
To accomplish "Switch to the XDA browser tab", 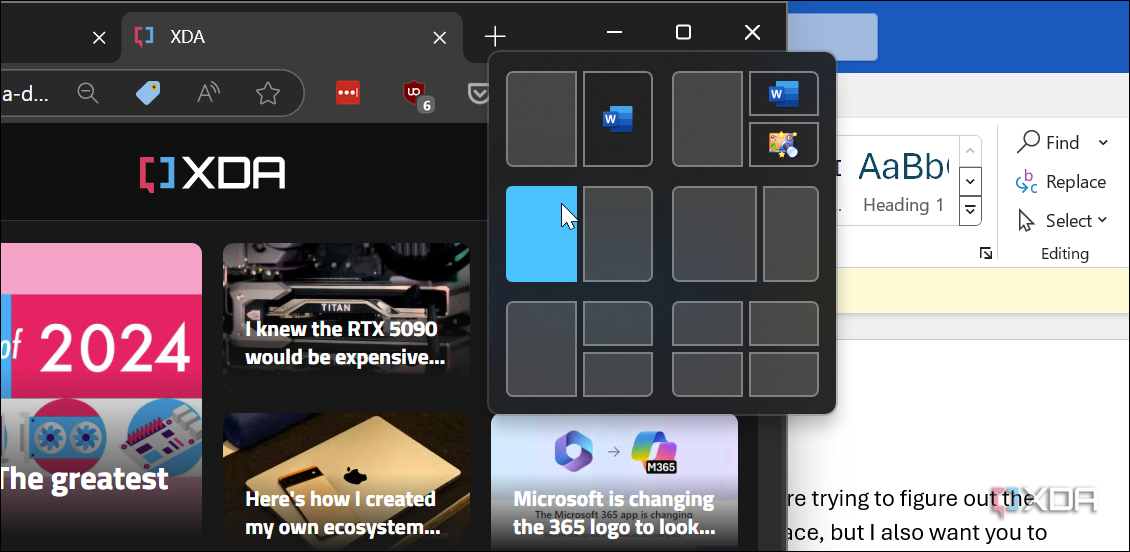I will 292,37.
